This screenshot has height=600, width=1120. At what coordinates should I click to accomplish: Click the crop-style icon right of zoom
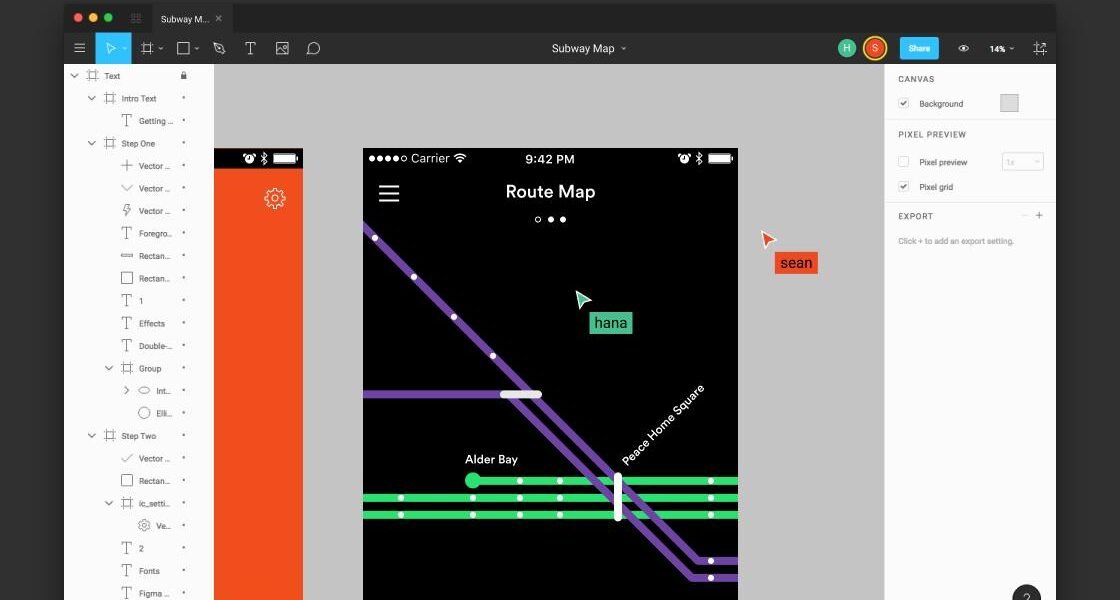point(1040,49)
